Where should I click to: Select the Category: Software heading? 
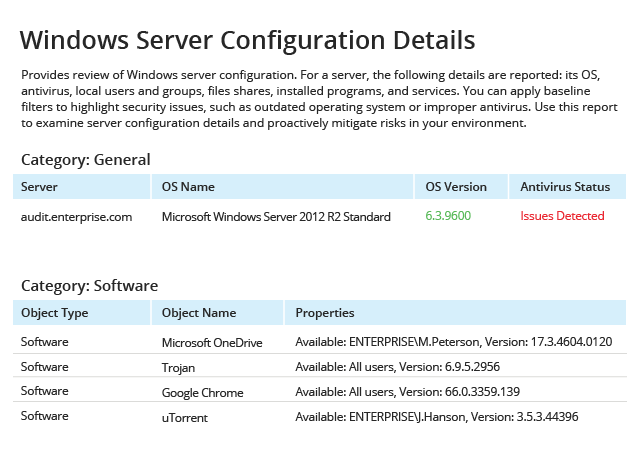(x=89, y=285)
